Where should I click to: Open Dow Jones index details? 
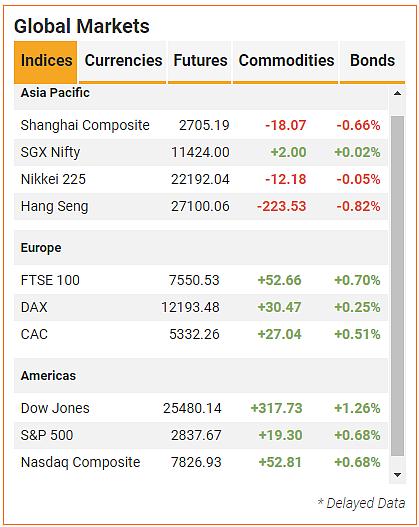[201, 408]
